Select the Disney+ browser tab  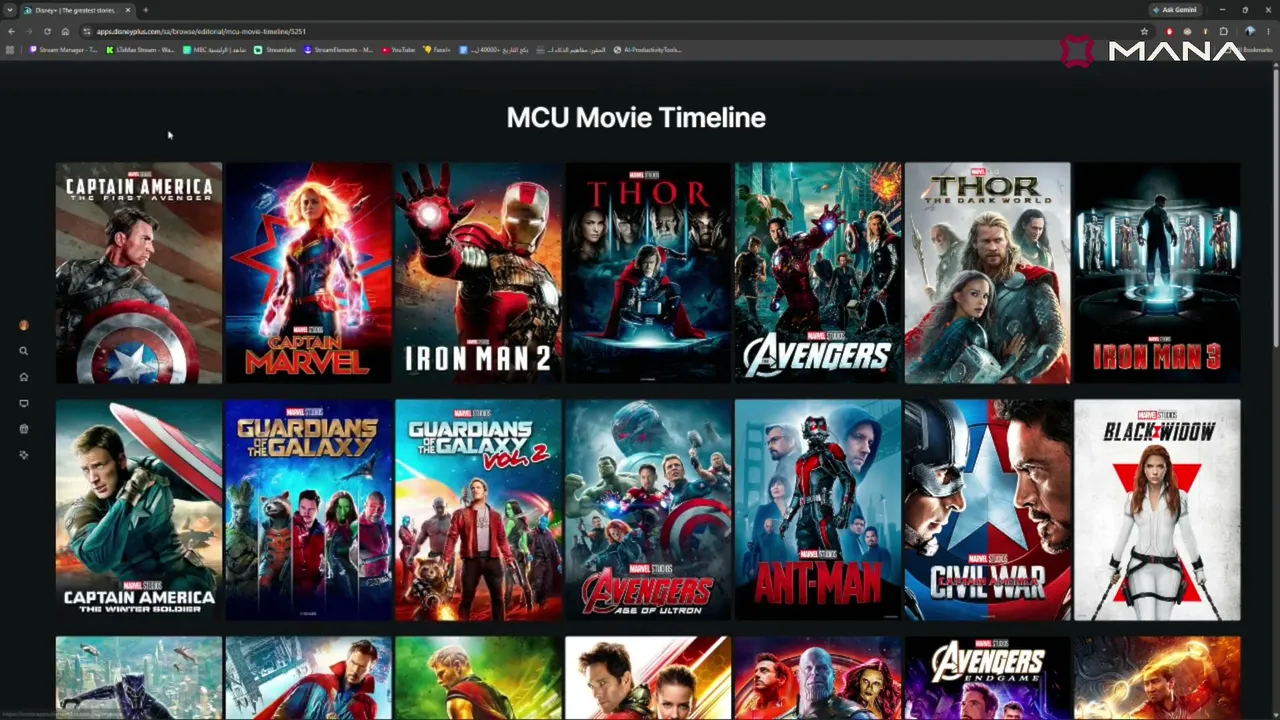[x=78, y=10]
